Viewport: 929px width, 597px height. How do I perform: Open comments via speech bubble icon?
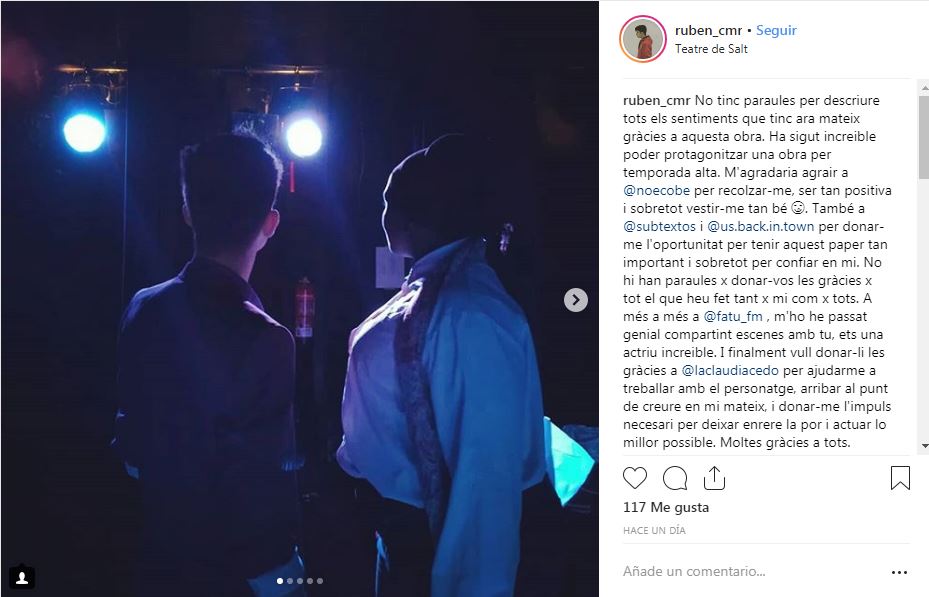[x=675, y=478]
